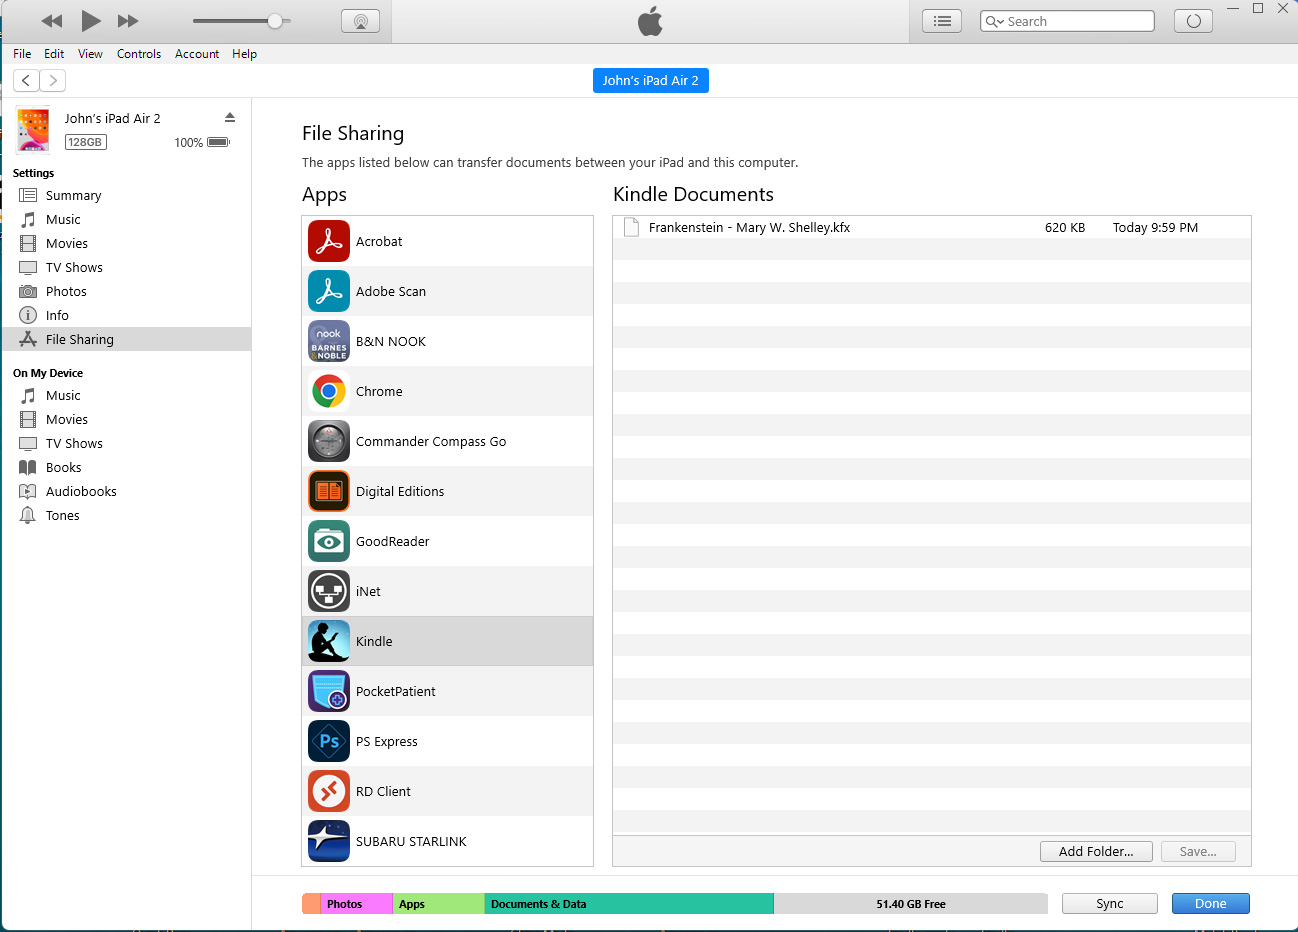Image resolution: width=1298 pixels, height=932 pixels.
Task: Click the Today 9:59 PM date
Action: tap(1155, 227)
